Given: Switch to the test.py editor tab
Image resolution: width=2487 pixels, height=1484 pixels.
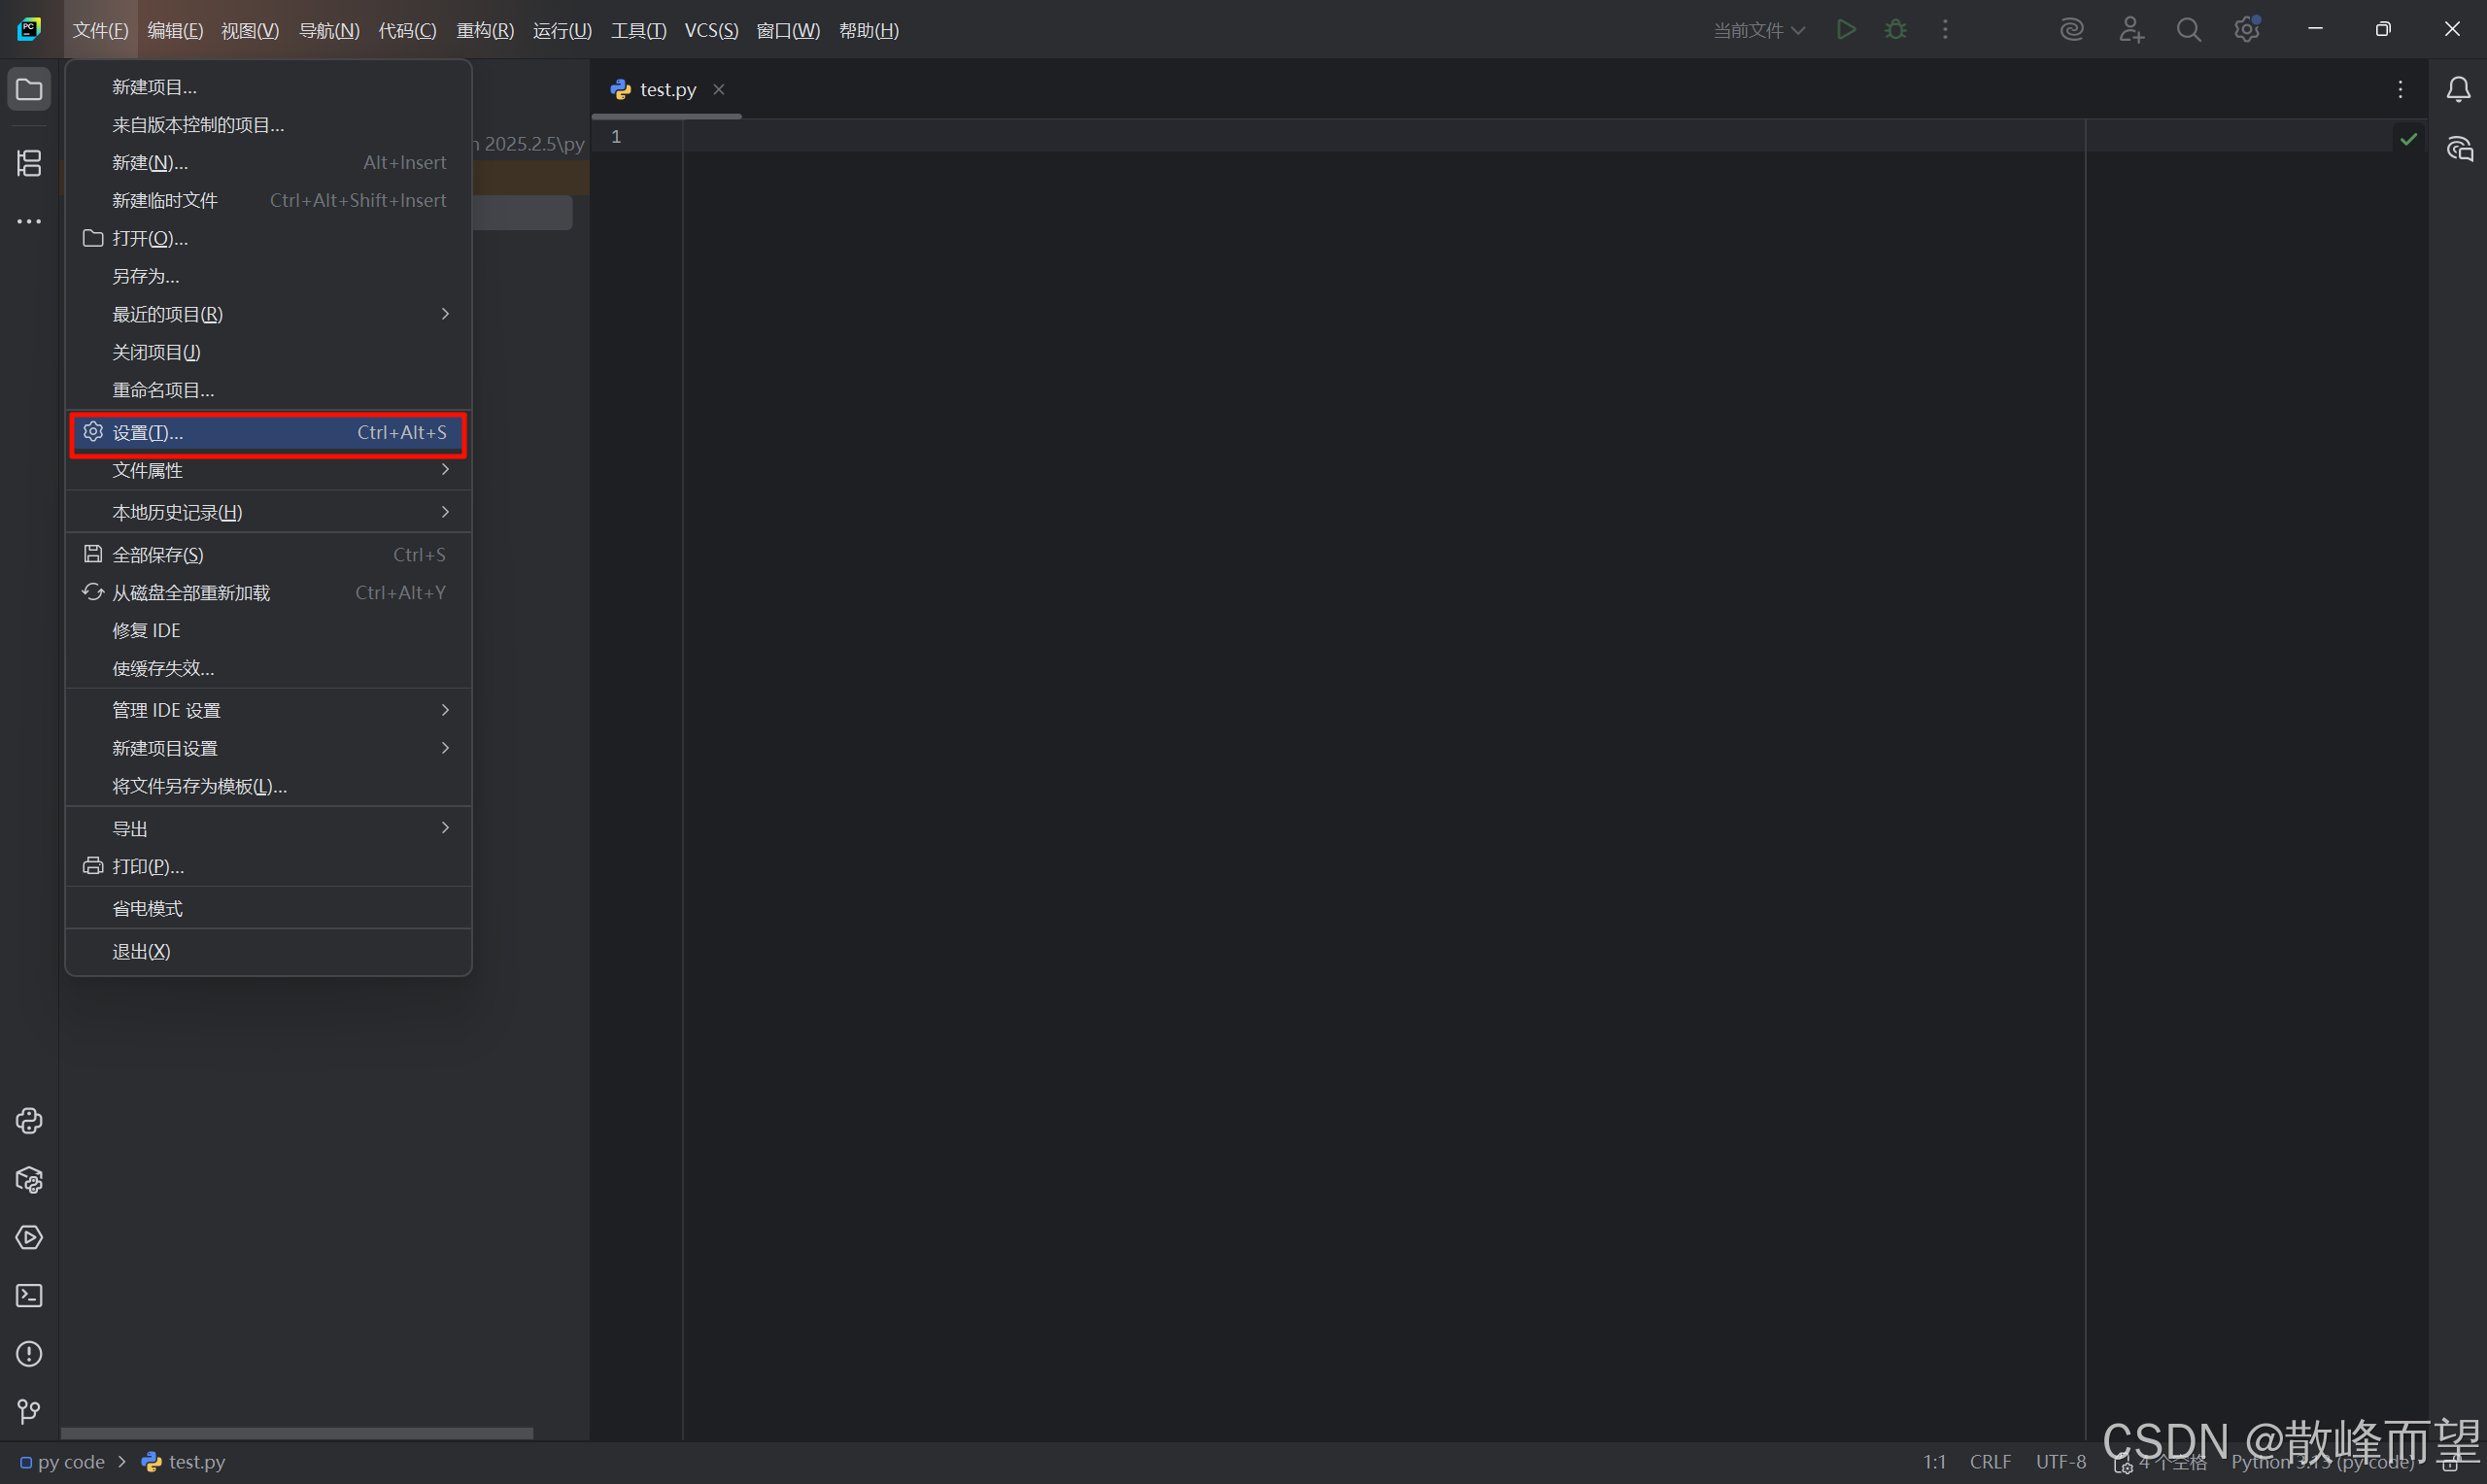Looking at the screenshot, I should (667, 90).
